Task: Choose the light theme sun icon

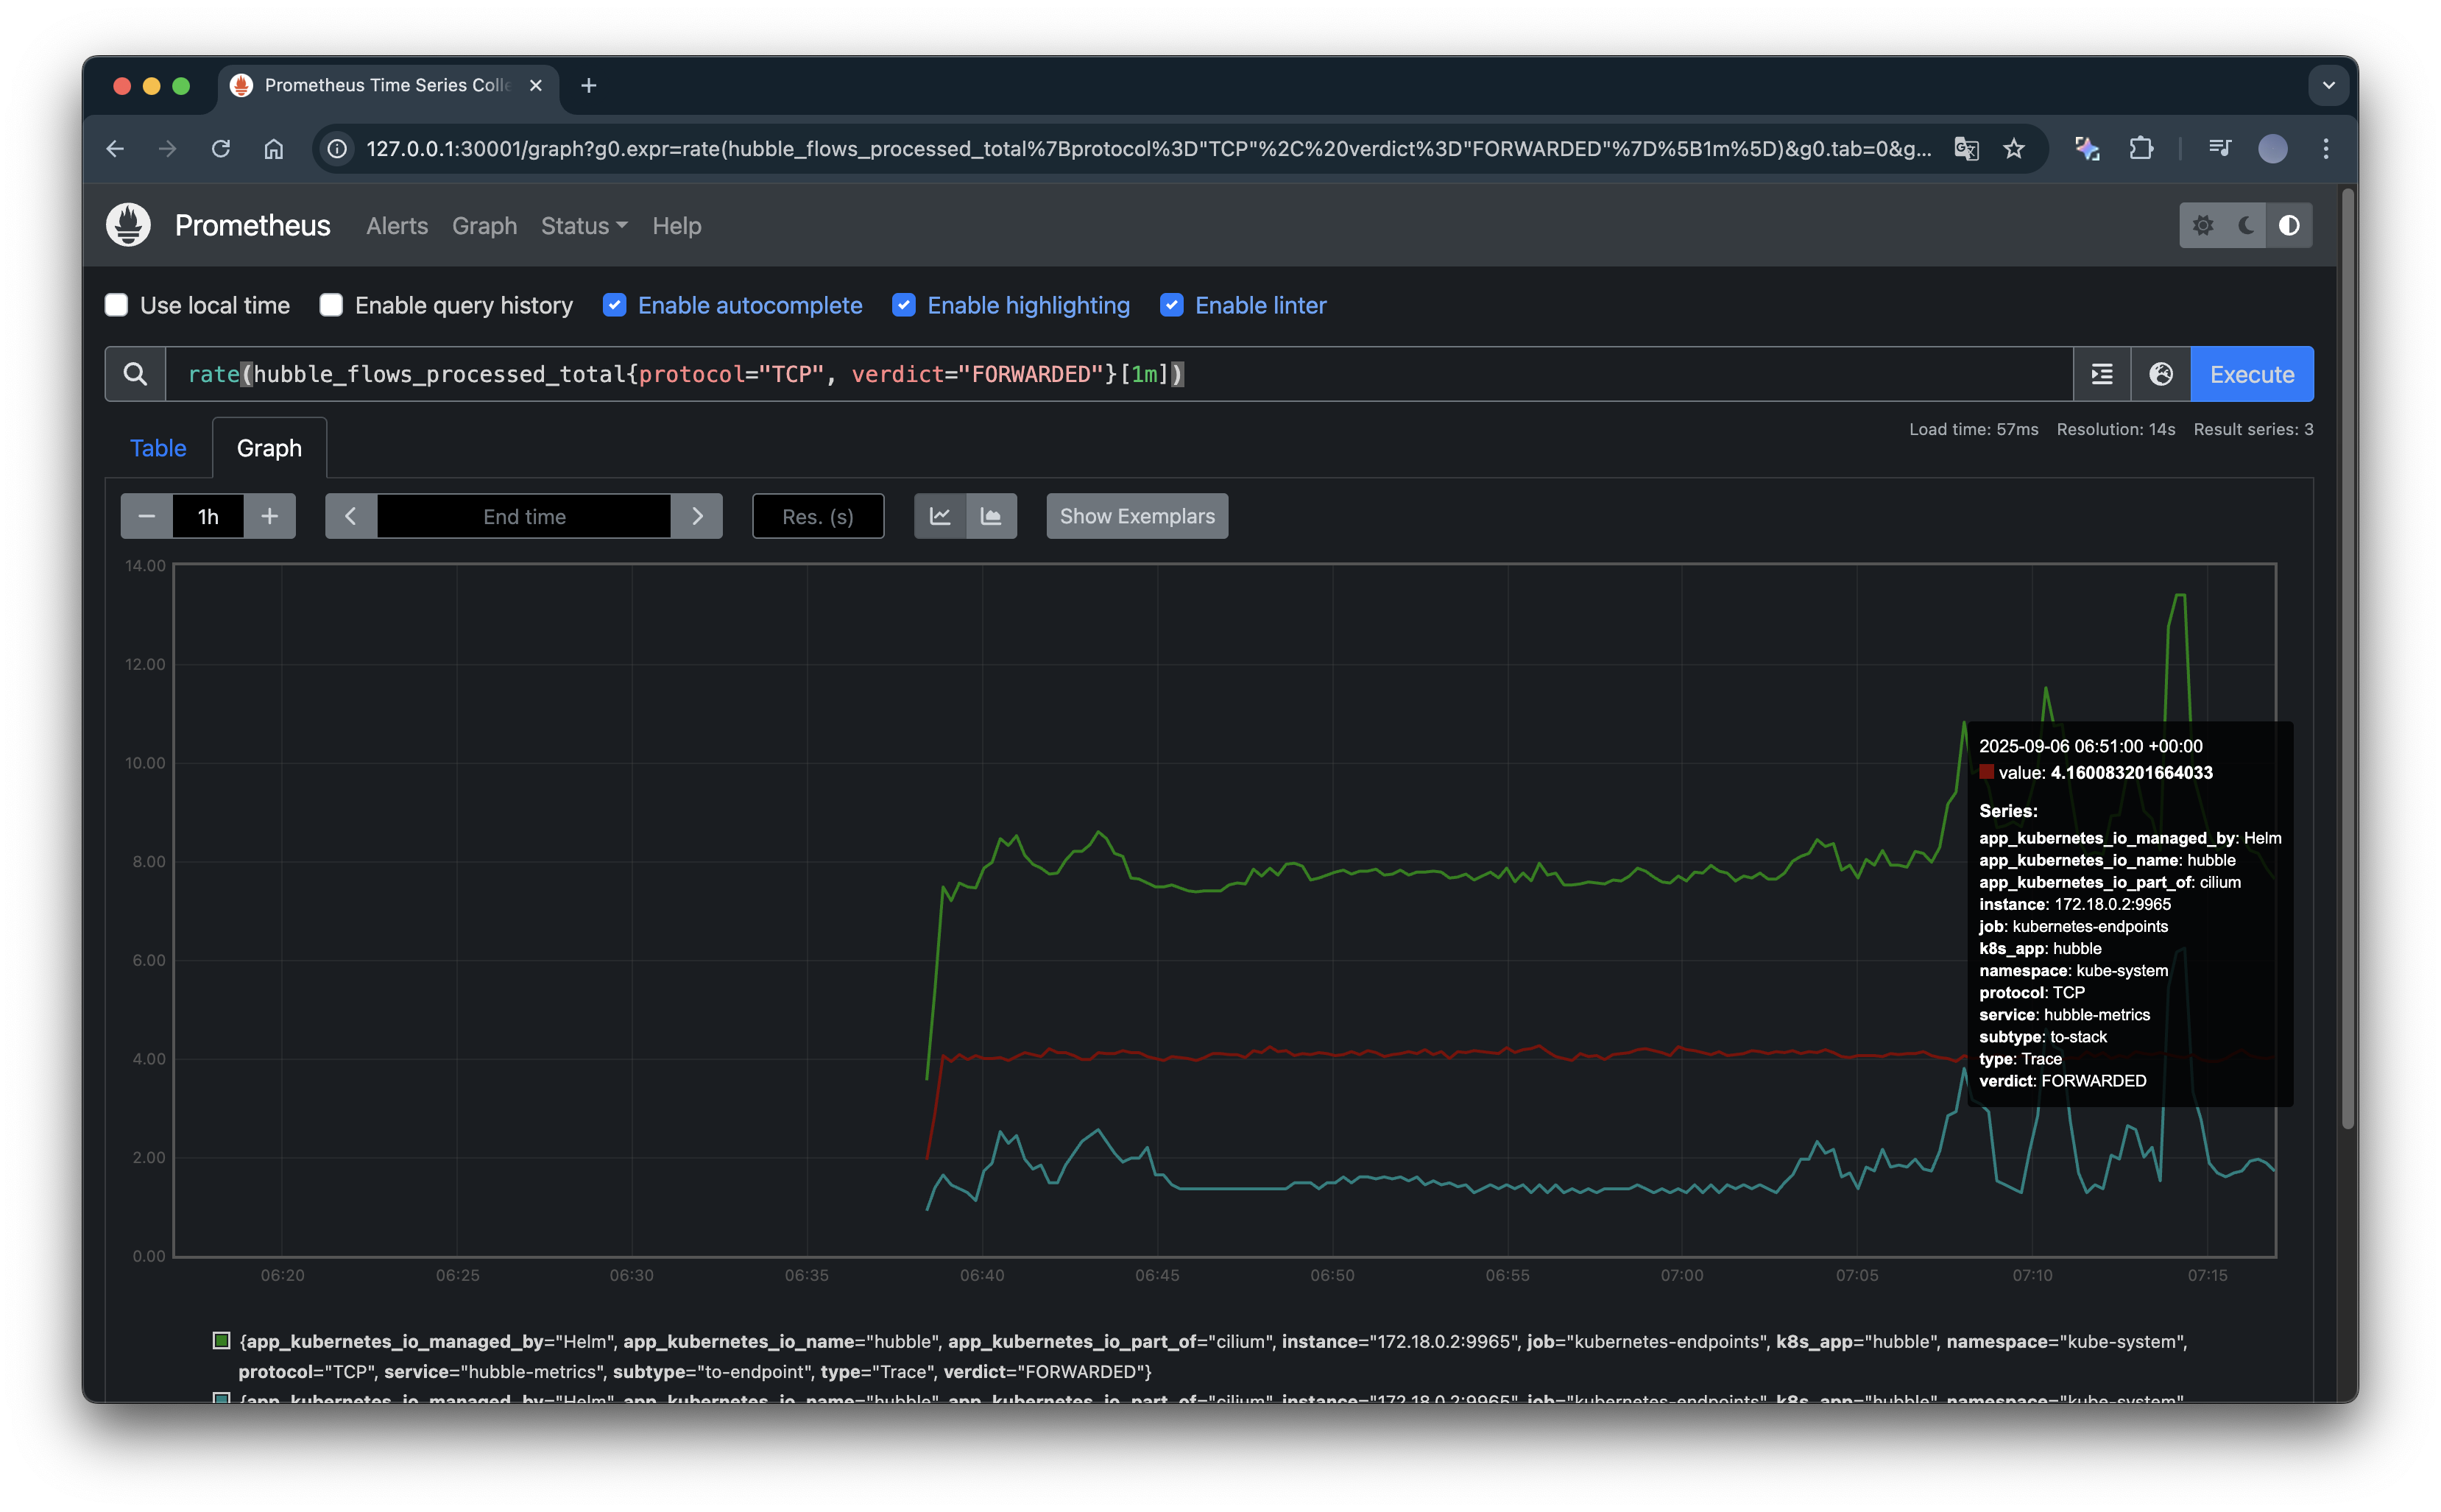Action: click(x=2202, y=225)
